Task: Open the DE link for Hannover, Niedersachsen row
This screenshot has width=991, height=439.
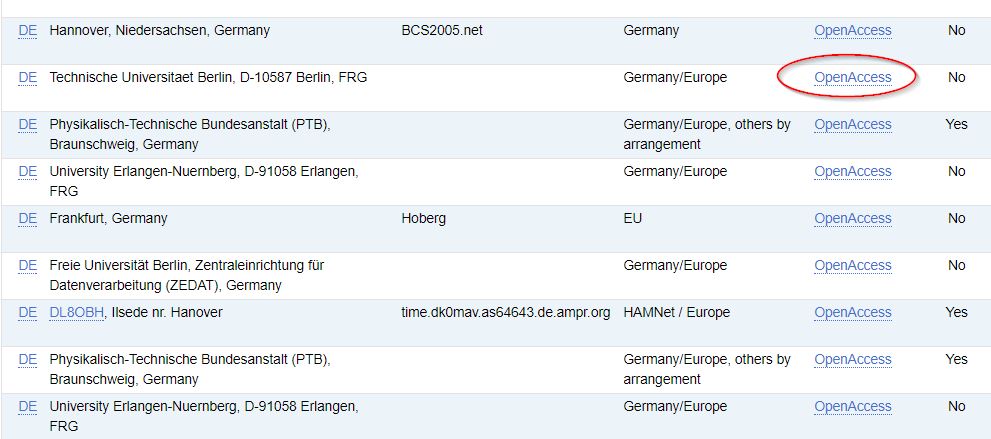Action: [x=28, y=30]
